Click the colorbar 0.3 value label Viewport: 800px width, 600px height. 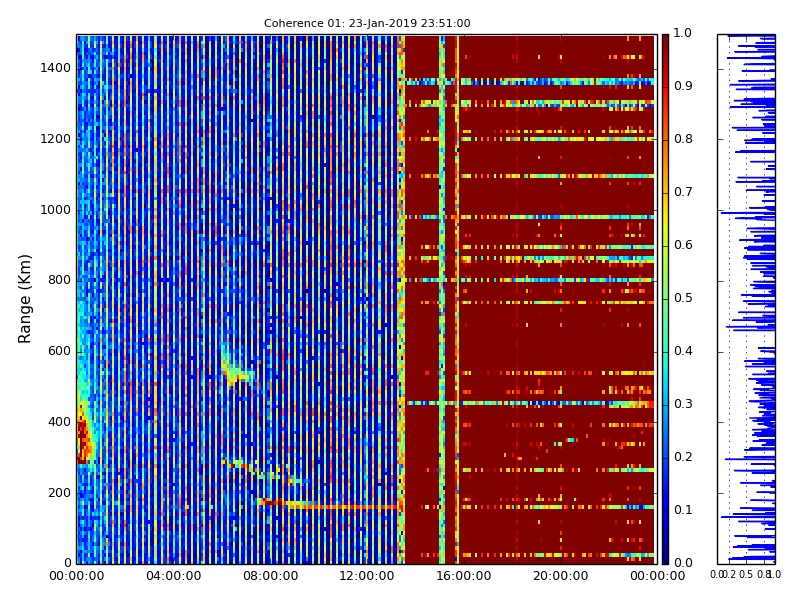[x=683, y=404]
